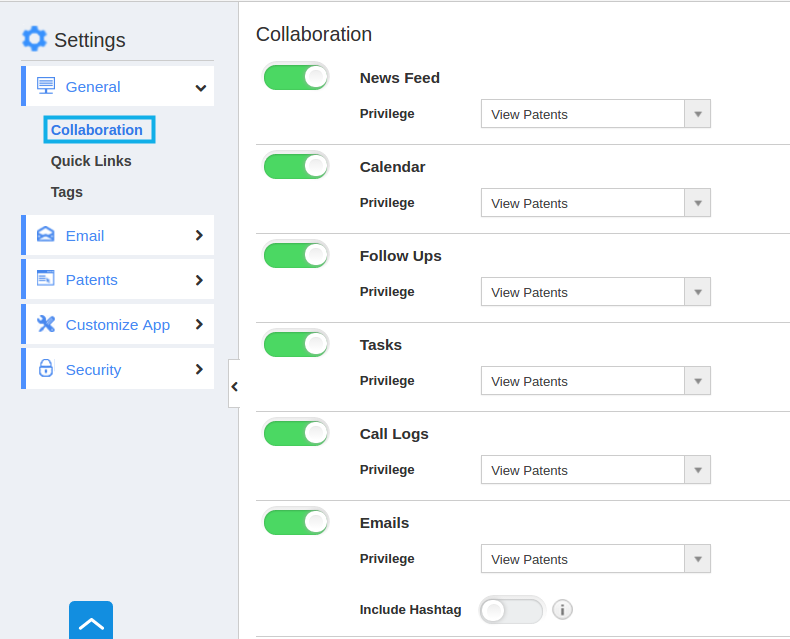Open the Quick Links settings page
This screenshot has height=639, width=790.
click(x=91, y=161)
